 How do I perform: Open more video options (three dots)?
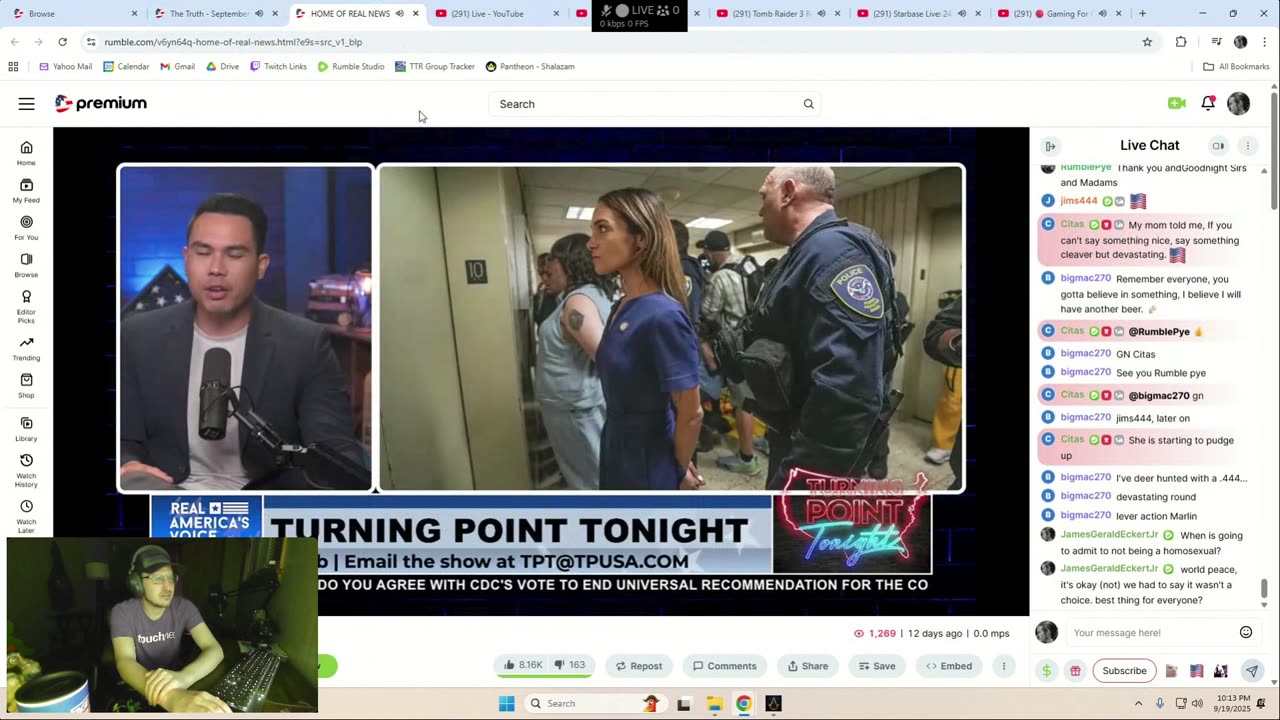(x=1004, y=666)
